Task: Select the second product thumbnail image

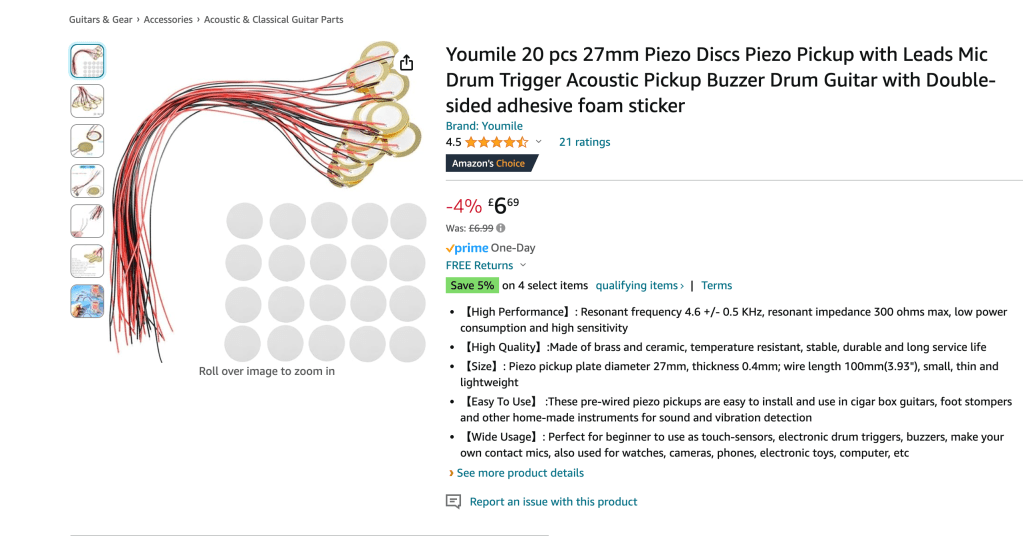Action: point(87,101)
